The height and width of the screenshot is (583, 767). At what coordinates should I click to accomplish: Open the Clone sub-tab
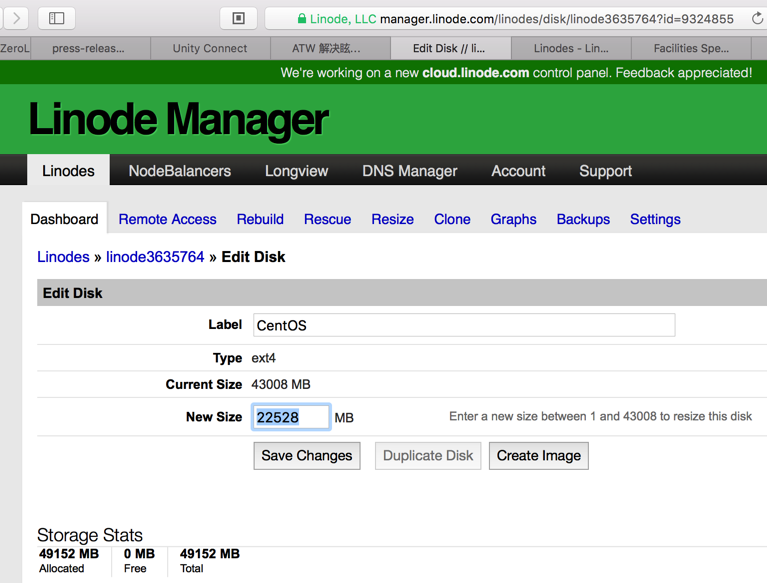coord(452,219)
